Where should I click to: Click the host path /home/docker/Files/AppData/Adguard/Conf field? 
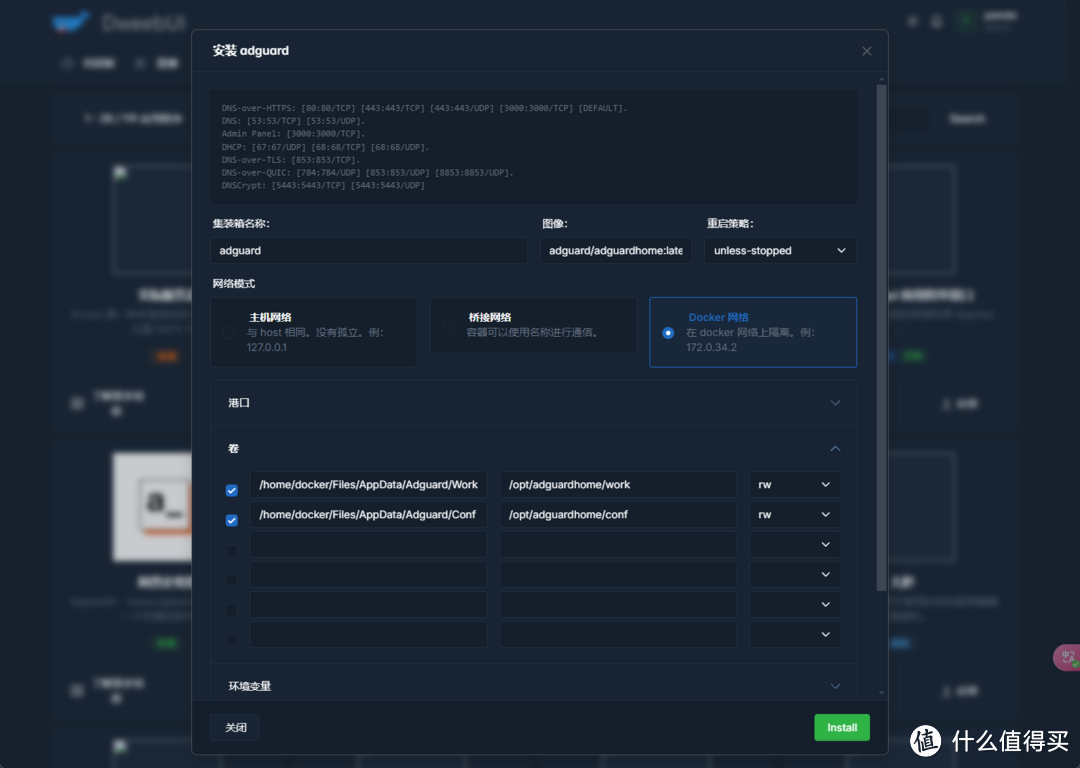(368, 515)
